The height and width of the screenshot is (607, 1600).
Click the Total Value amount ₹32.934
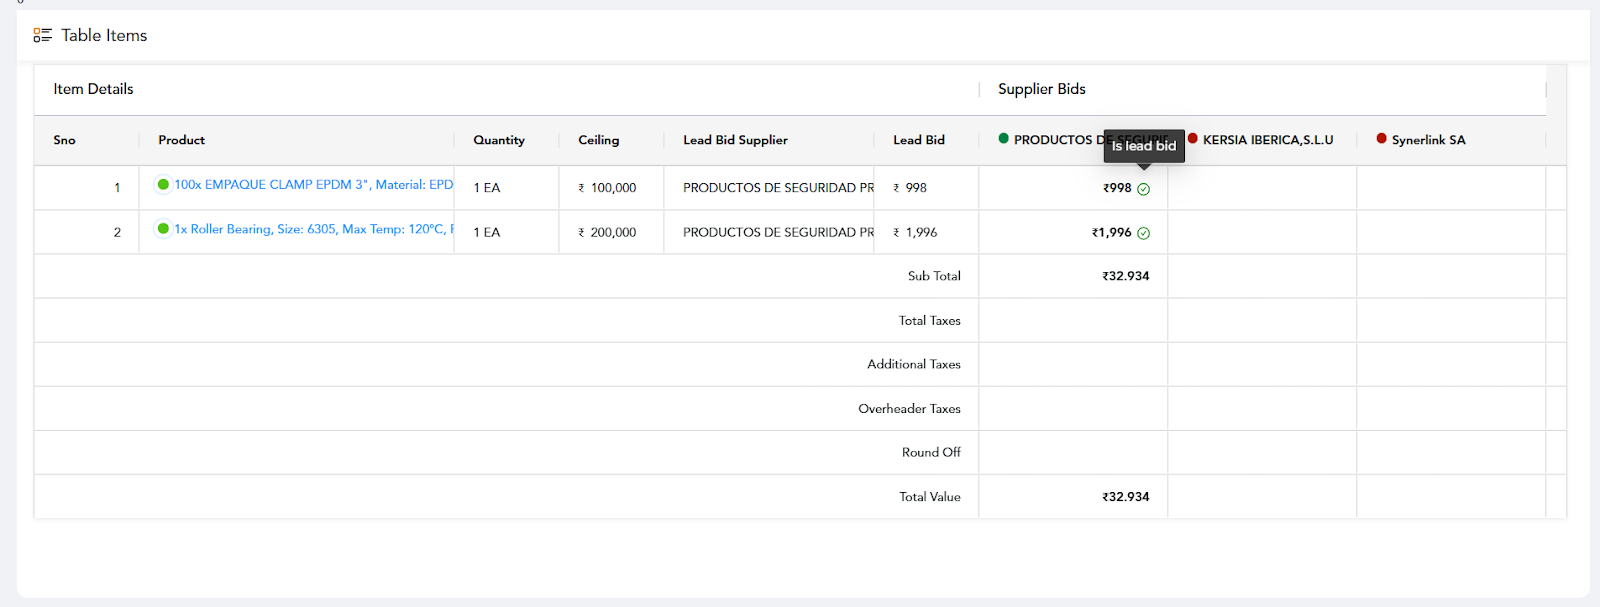1125,497
